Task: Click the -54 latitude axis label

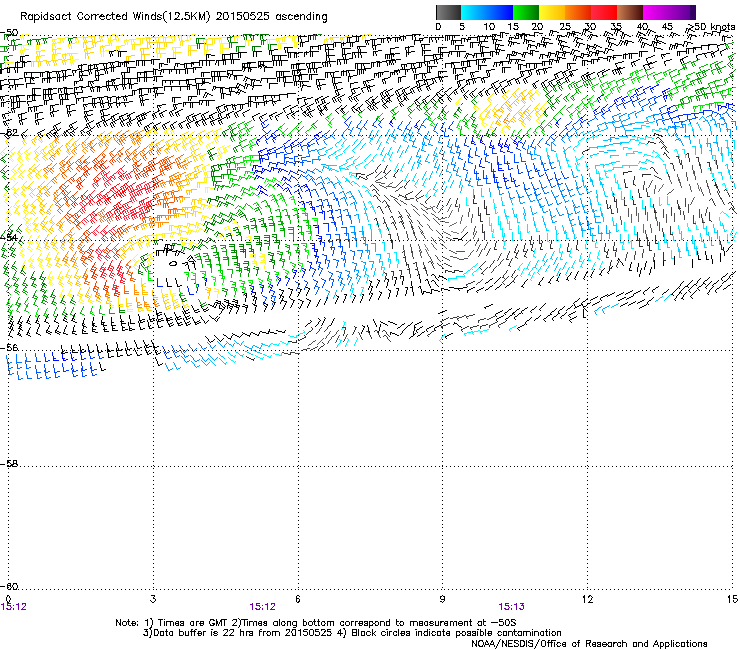Action: coord(9,237)
